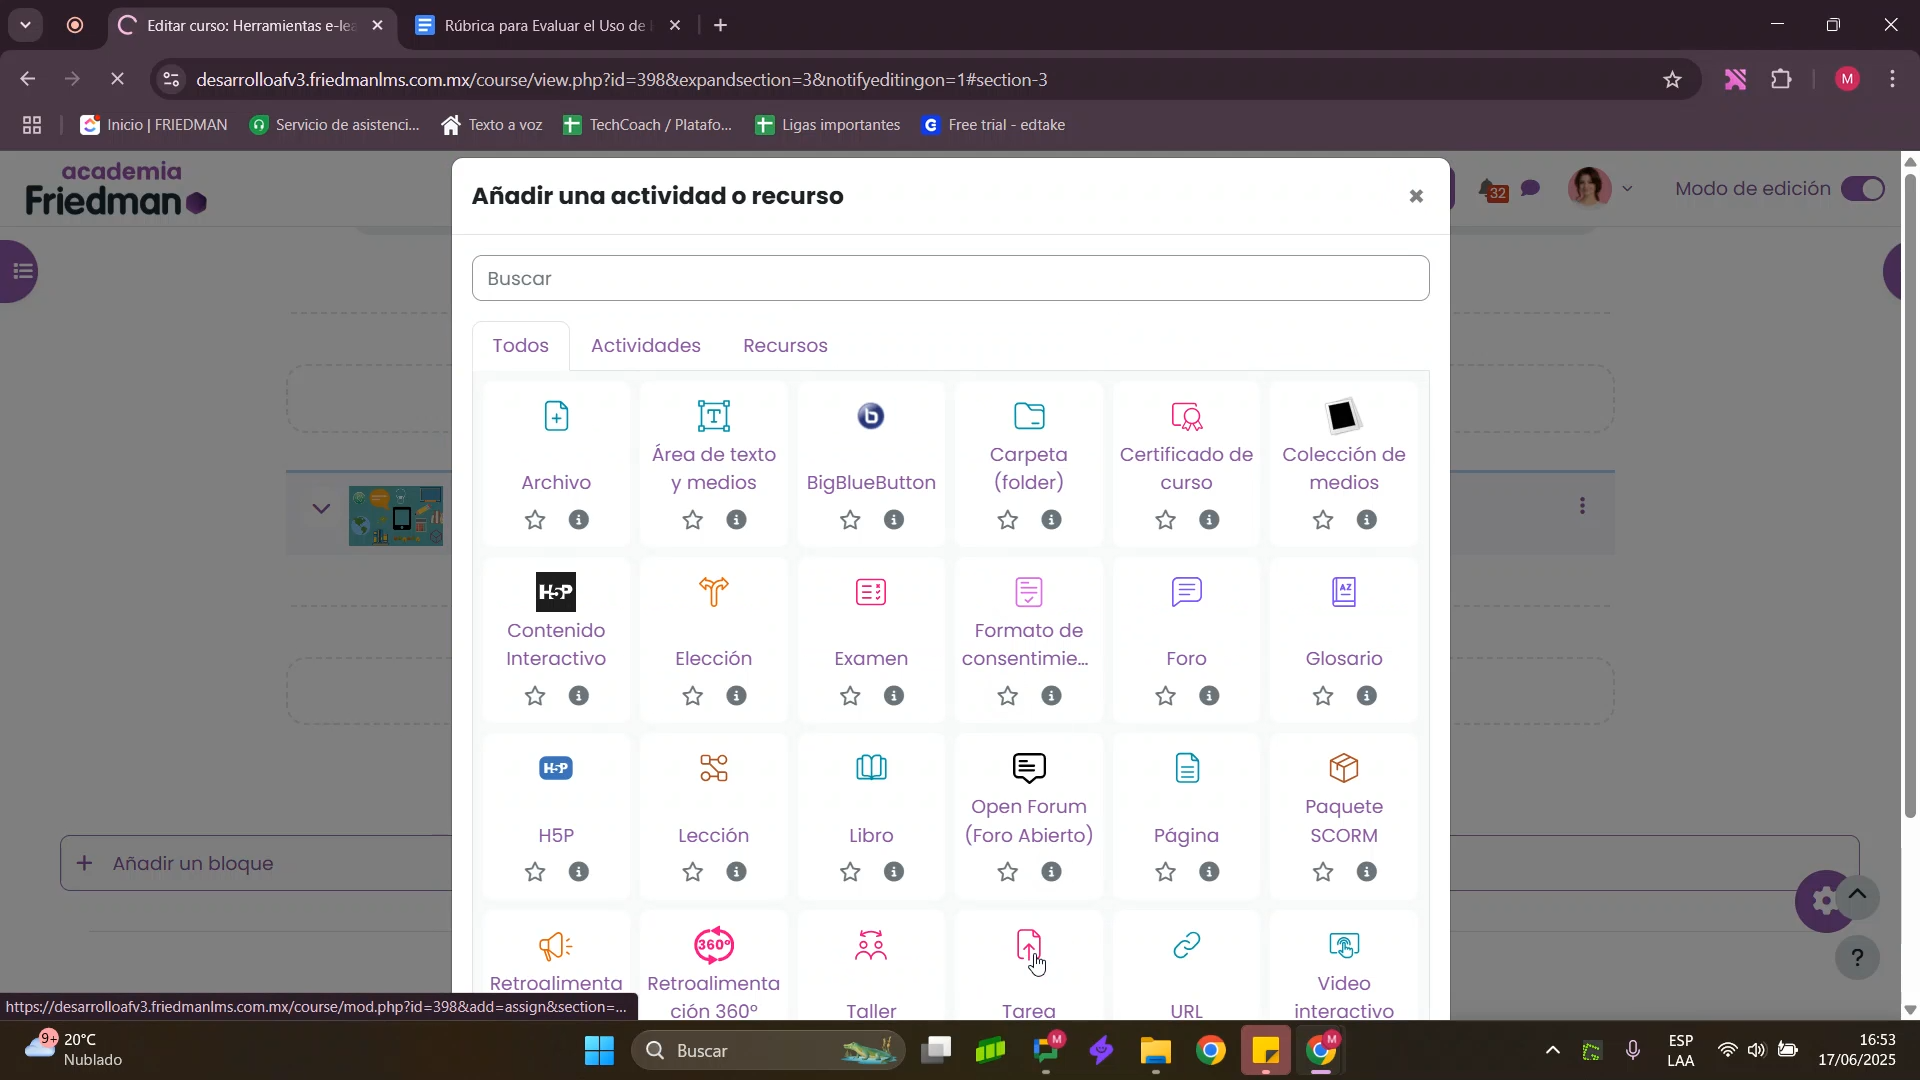Mark Elección as favorite with star
The width and height of the screenshot is (1920, 1080).
click(693, 696)
